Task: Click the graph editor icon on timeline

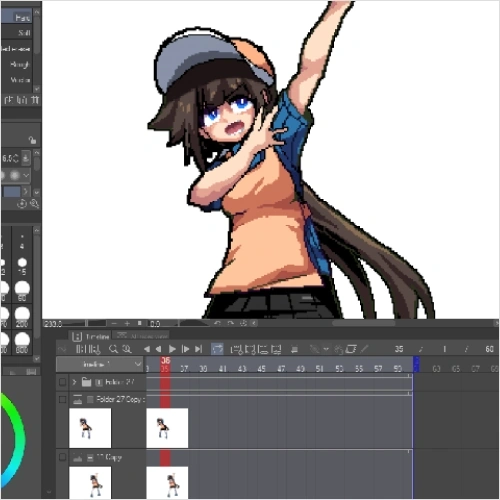Action: pos(62,349)
